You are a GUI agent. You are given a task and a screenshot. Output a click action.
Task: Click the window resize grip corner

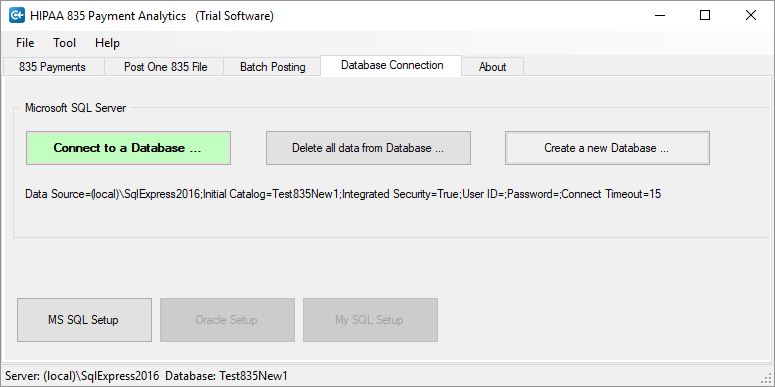tap(768, 380)
